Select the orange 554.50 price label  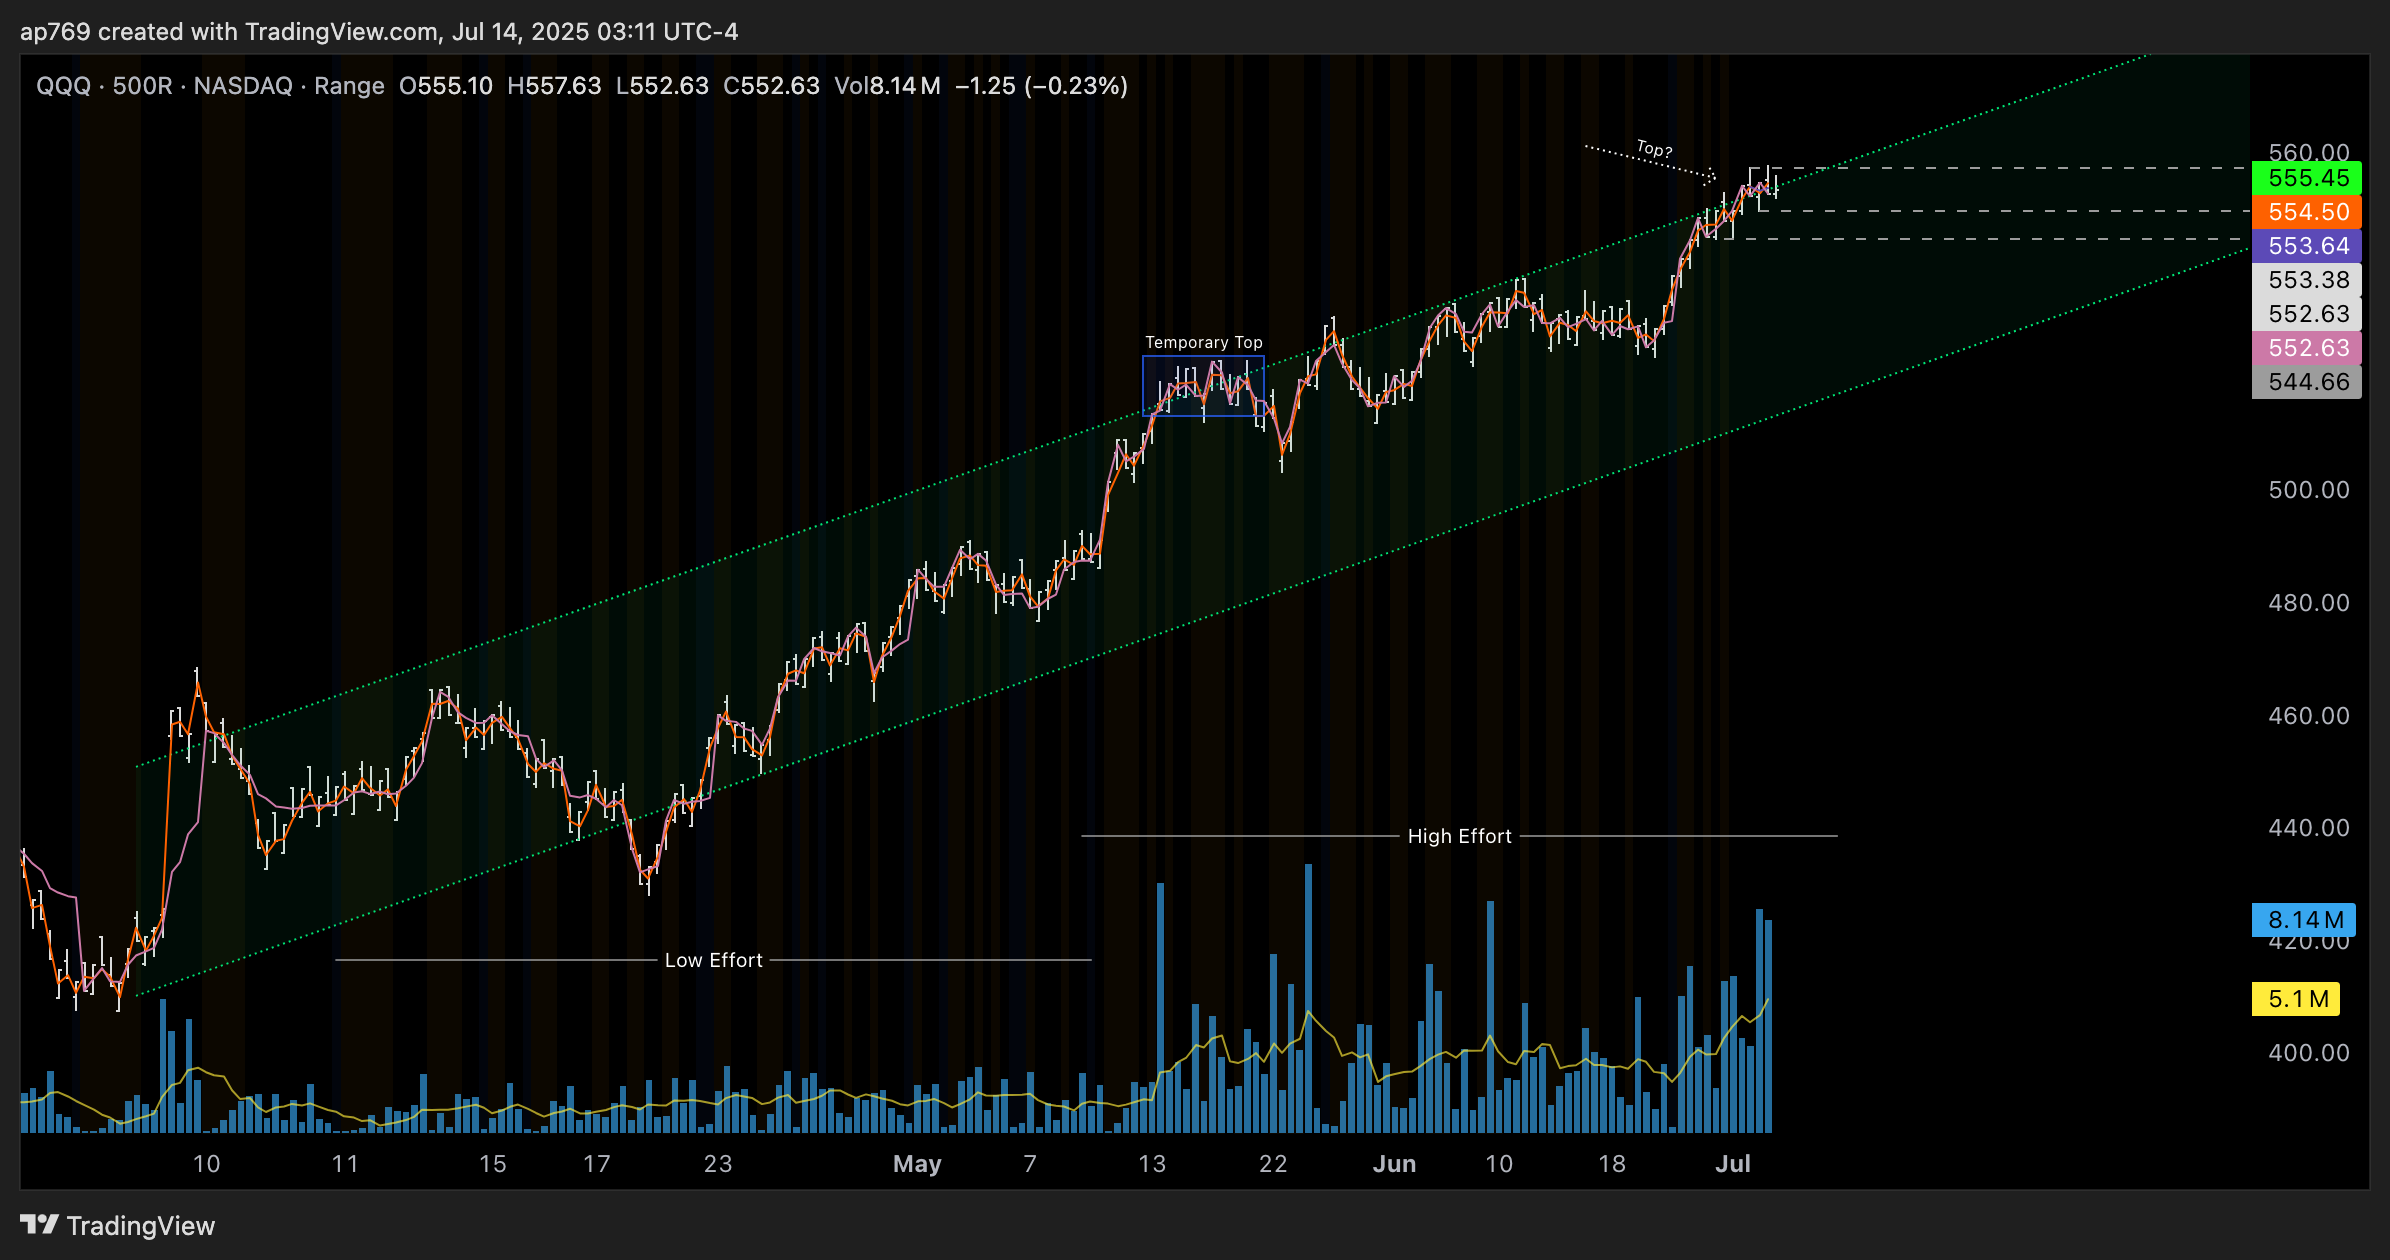2307,212
